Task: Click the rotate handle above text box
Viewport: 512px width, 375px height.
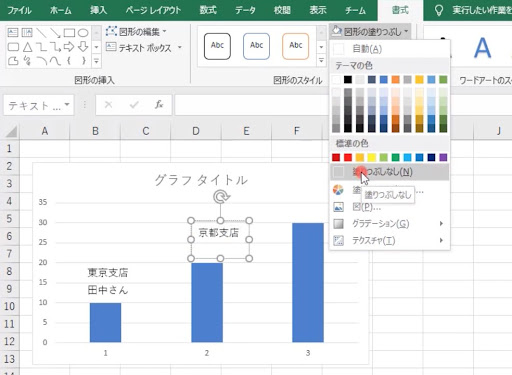Action: (221, 197)
